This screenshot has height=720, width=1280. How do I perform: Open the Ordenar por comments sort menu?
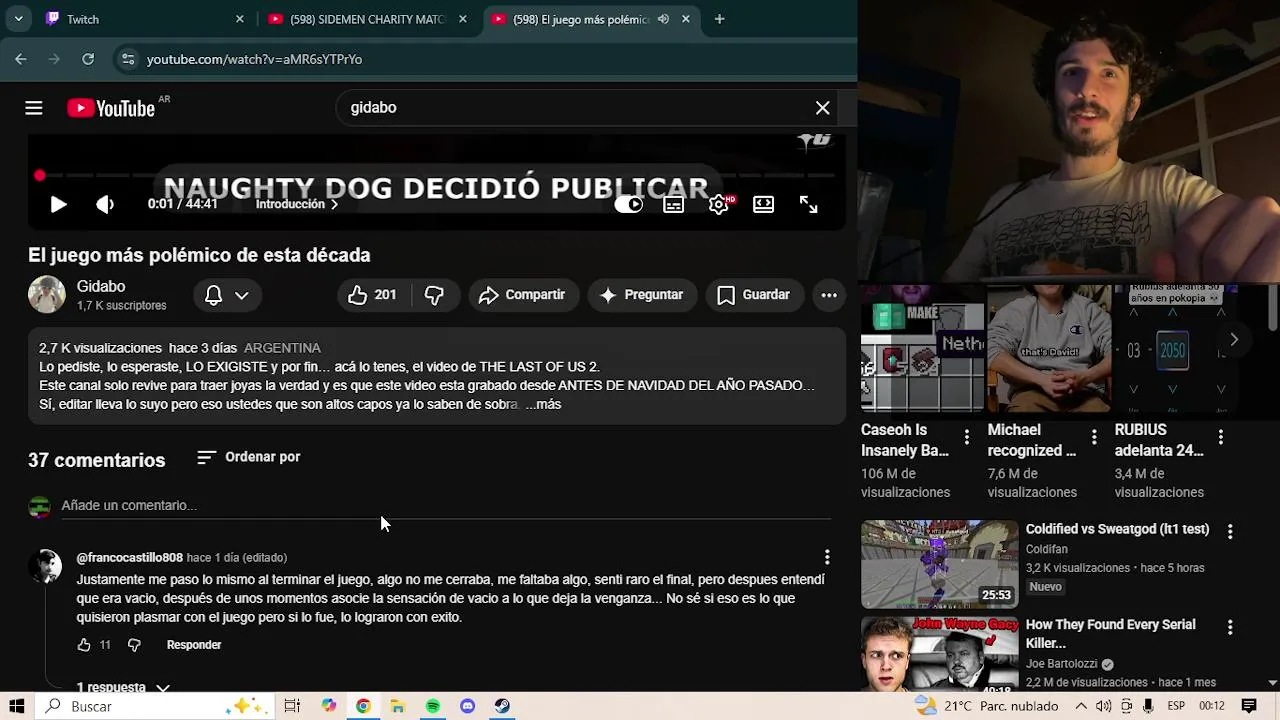click(x=249, y=457)
